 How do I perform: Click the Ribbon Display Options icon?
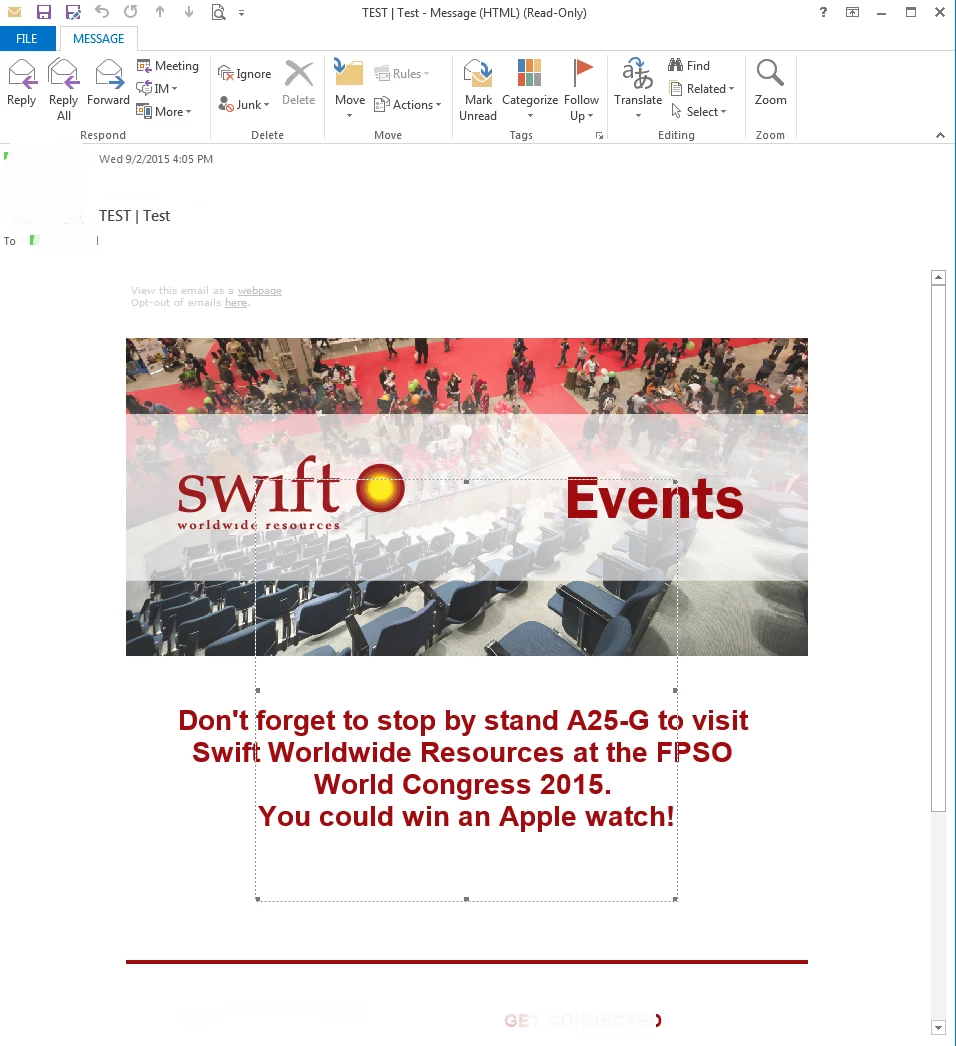point(853,12)
